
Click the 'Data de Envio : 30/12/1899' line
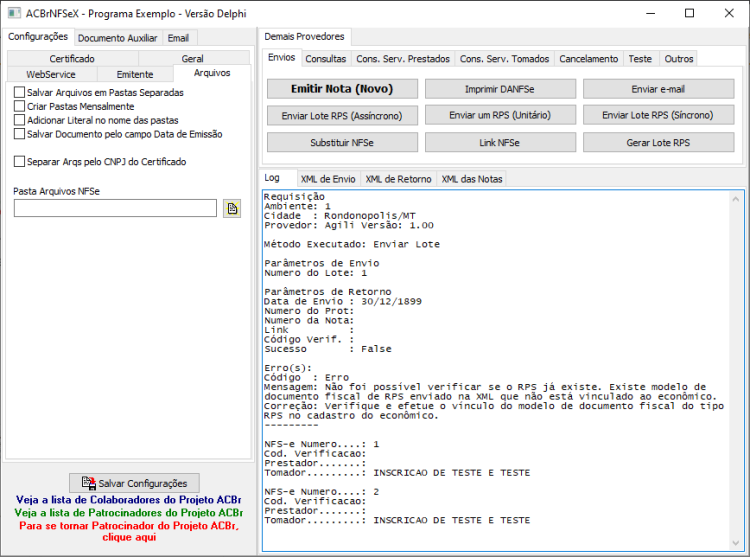coord(343,302)
